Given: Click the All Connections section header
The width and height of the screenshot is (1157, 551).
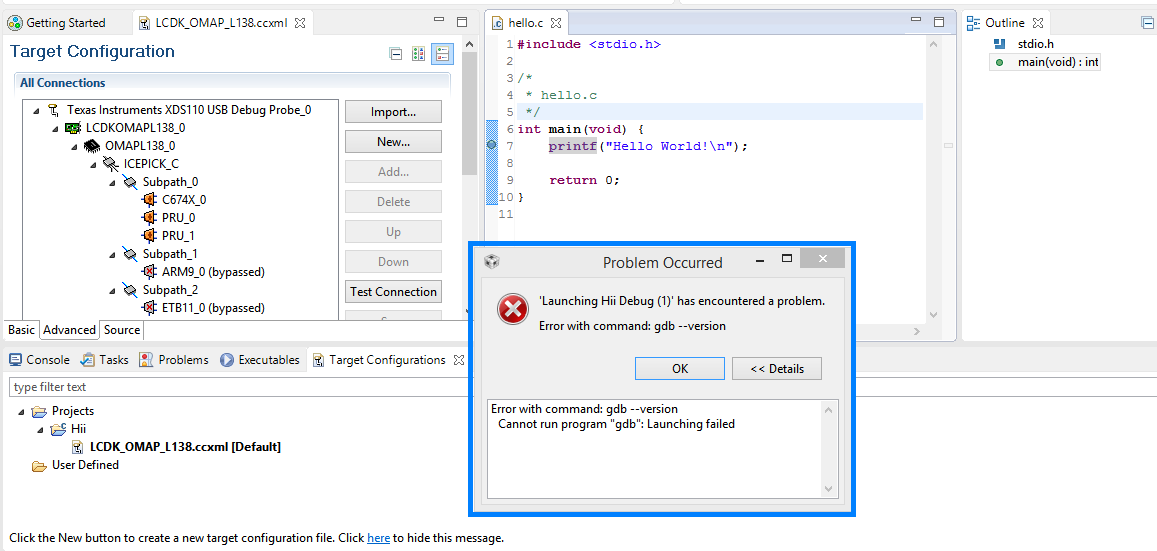Looking at the screenshot, I should (x=232, y=83).
